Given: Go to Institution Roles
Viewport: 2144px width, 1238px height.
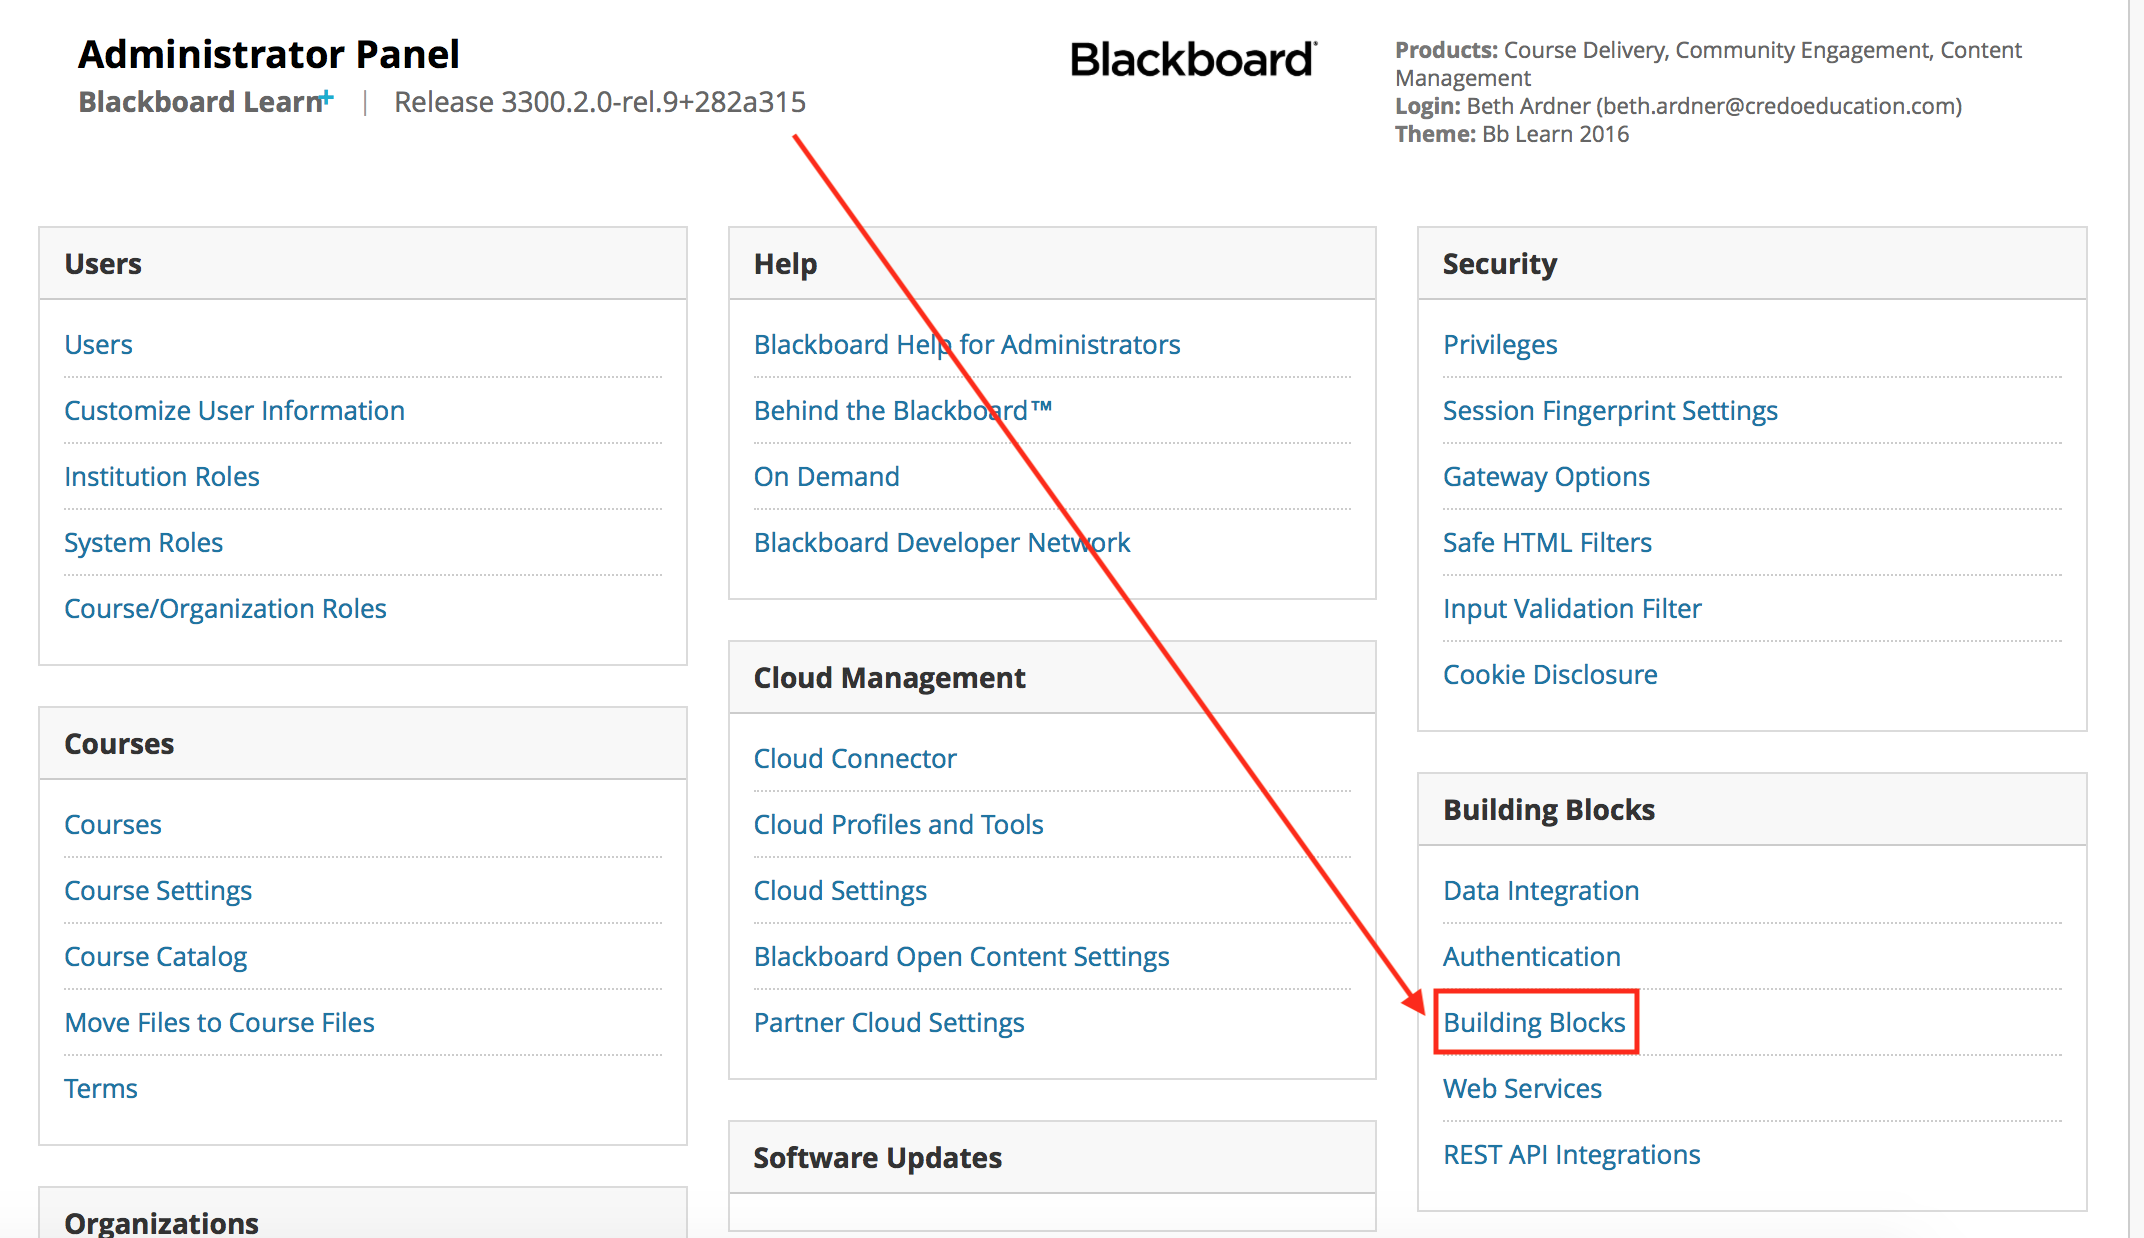Looking at the screenshot, I should pyautogui.click(x=161, y=476).
